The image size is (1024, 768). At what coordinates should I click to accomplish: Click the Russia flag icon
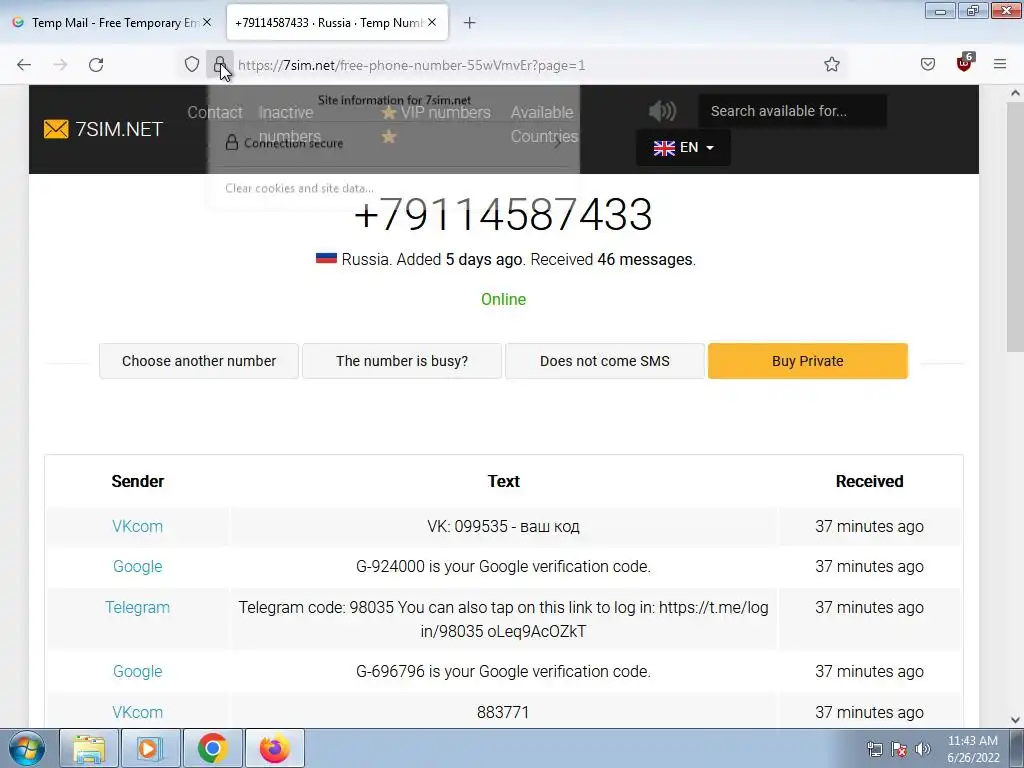pos(326,259)
